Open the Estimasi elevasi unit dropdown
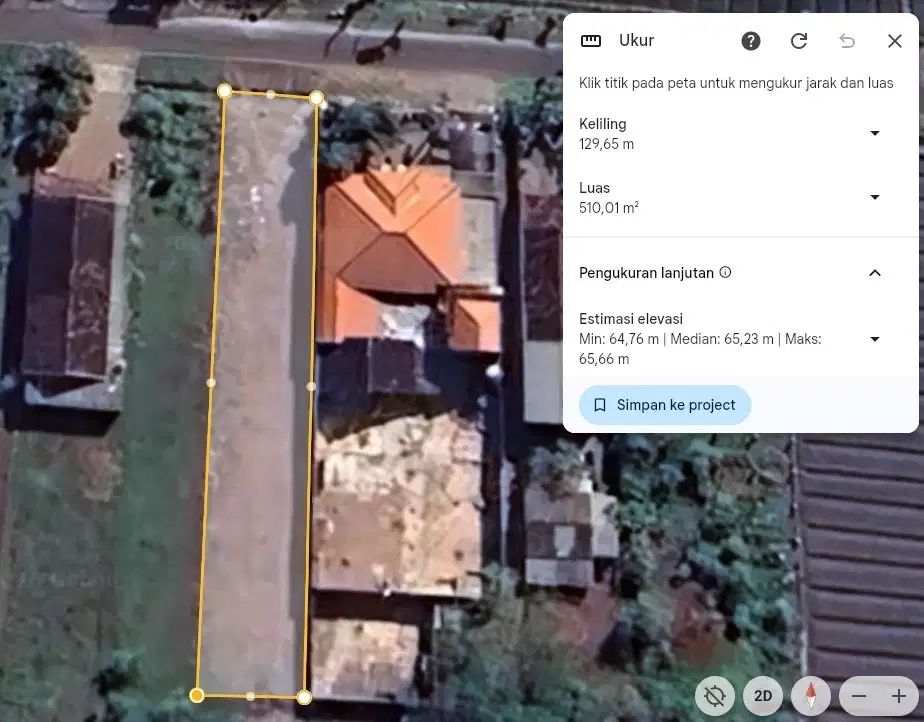This screenshot has height=722, width=924. click(874, 339)
